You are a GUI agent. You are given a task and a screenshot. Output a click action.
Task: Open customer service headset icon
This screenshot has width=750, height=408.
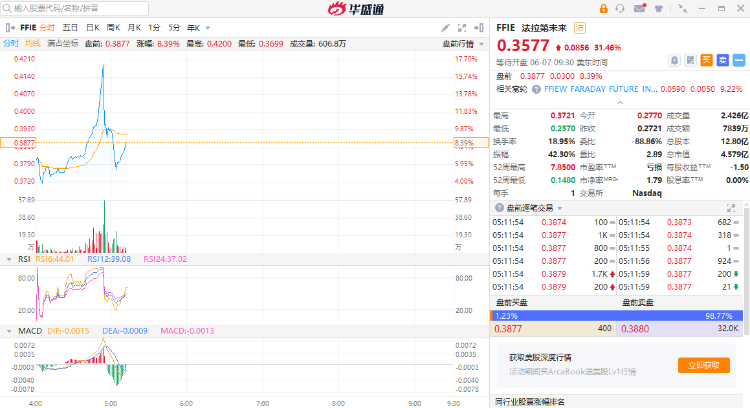point(622,8)
